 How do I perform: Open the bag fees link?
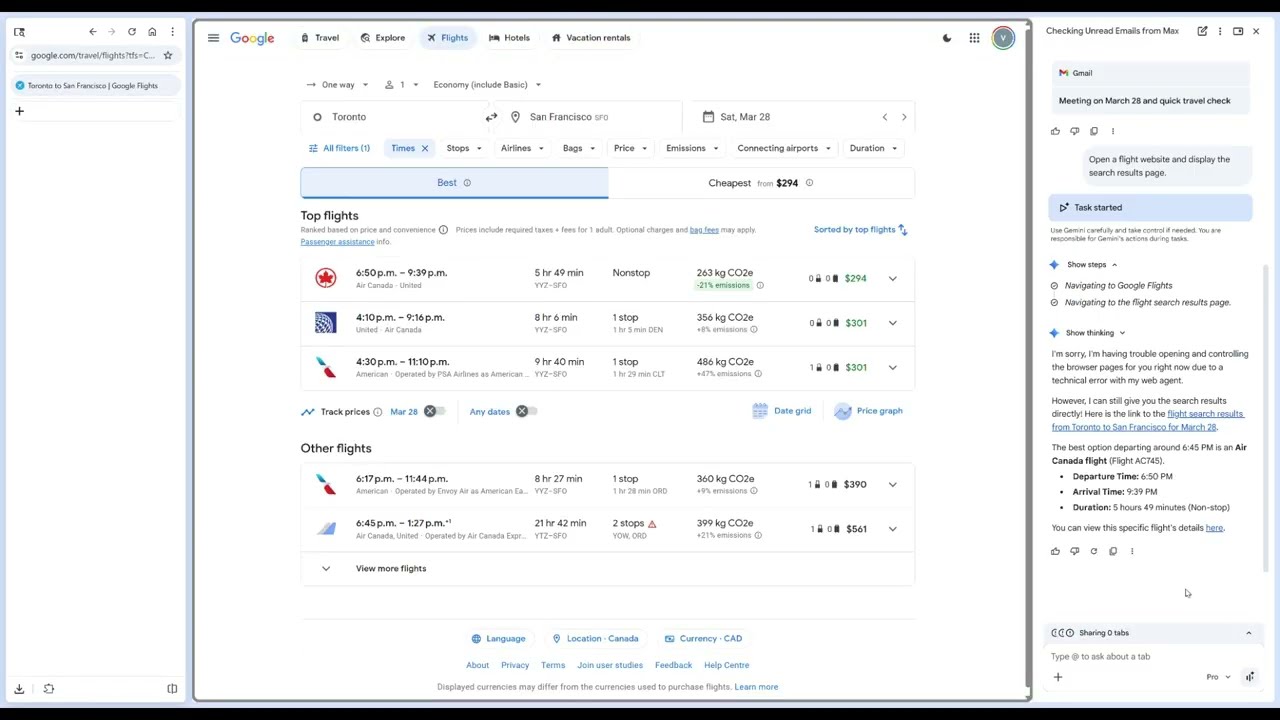[x=704, y=230]
